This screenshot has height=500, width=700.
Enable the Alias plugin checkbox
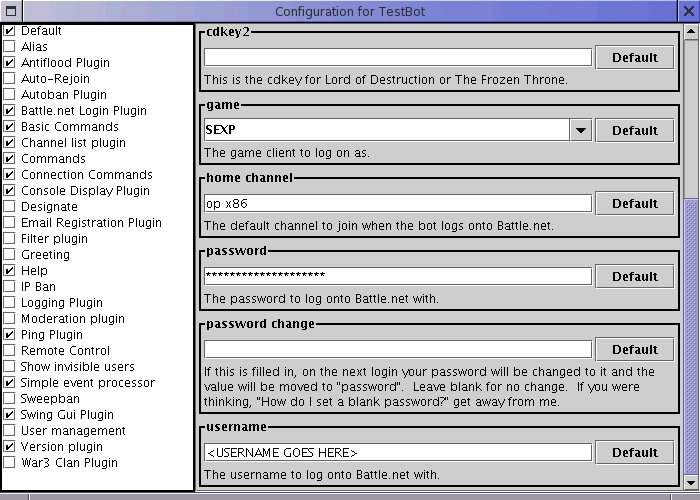(9, 46)
